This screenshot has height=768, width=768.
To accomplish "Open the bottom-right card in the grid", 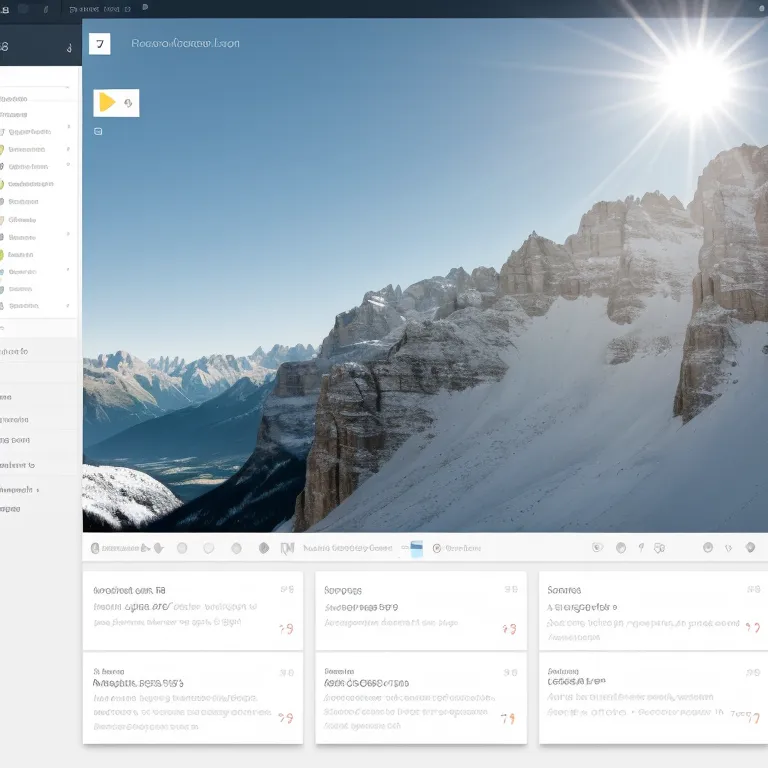I will 653,698.
